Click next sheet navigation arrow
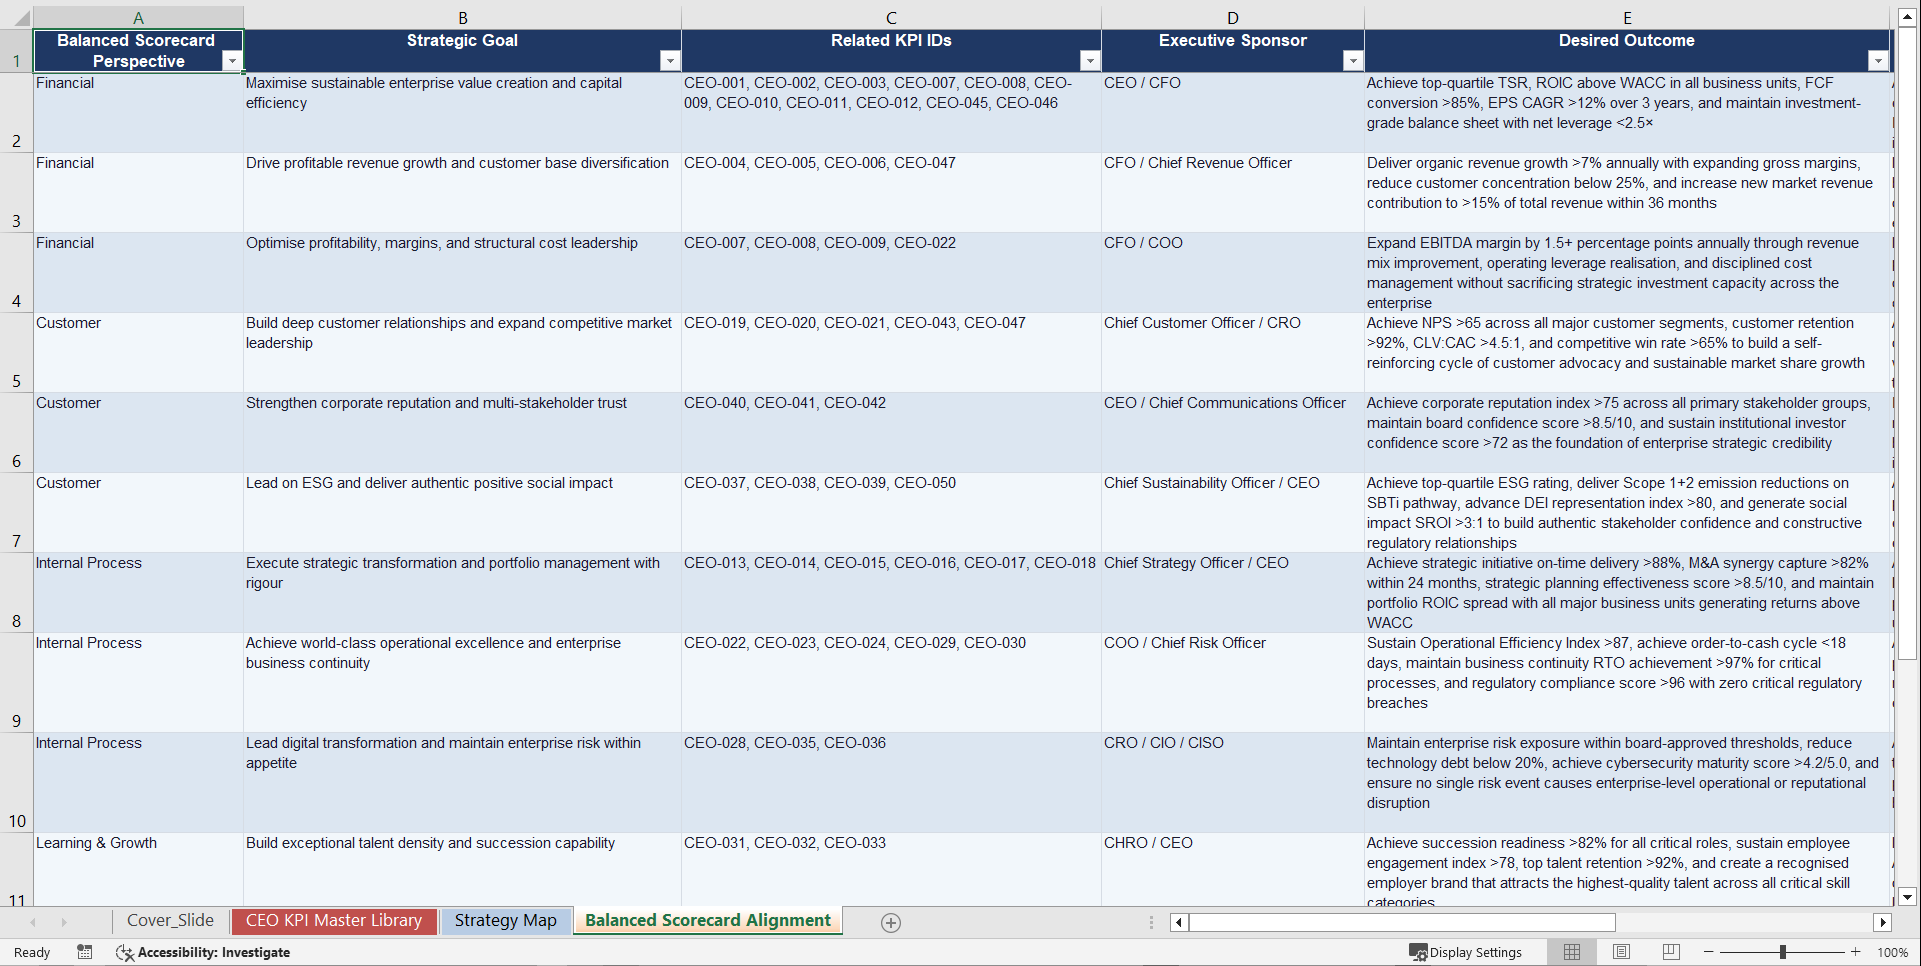Image resolution: width=1921 pixels, height=966 pixels. [x=64, y=922]
